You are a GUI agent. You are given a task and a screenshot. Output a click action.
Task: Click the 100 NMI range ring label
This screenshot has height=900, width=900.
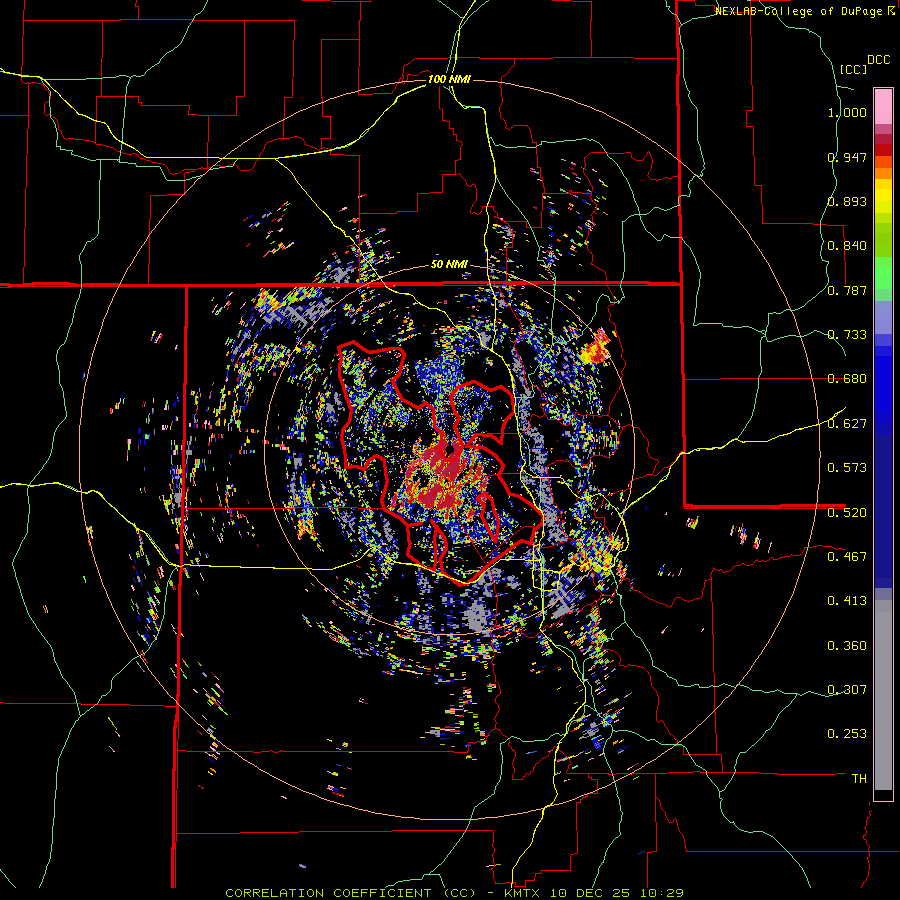pyautogui.click(x=449, y=79)
